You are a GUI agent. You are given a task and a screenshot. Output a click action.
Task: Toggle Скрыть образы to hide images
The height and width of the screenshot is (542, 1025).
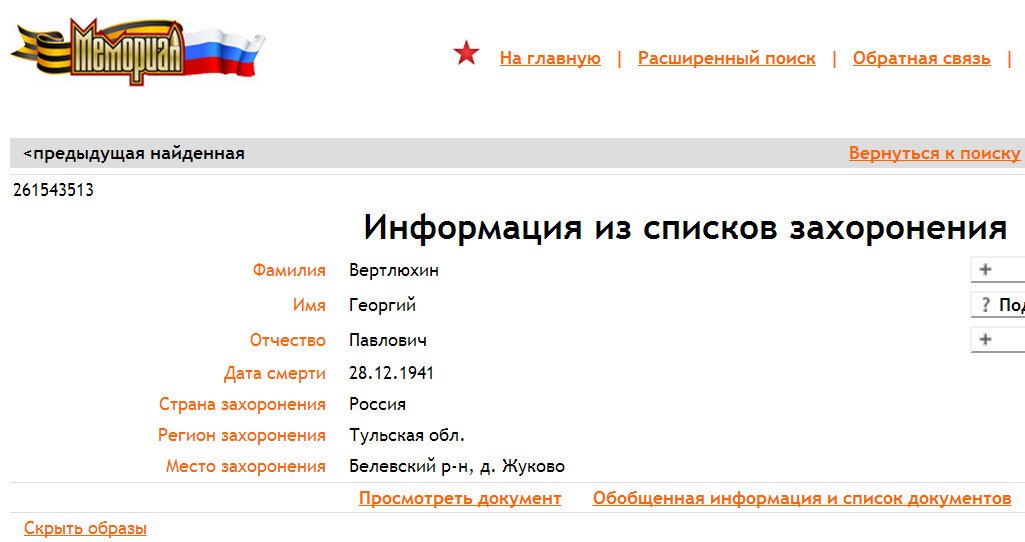[85, 528]
